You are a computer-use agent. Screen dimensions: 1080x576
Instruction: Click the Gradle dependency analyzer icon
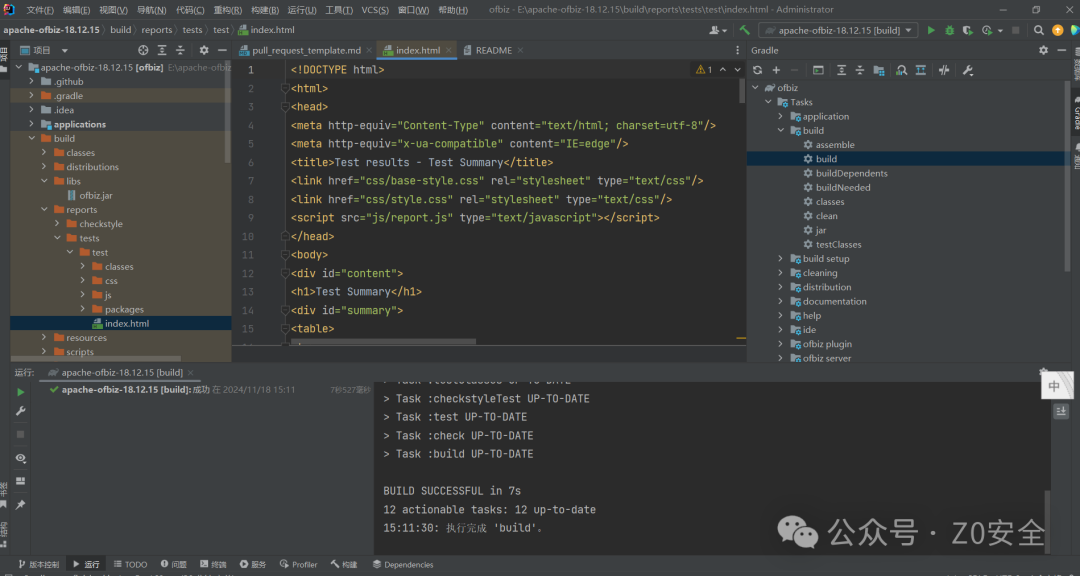[902, 70]
